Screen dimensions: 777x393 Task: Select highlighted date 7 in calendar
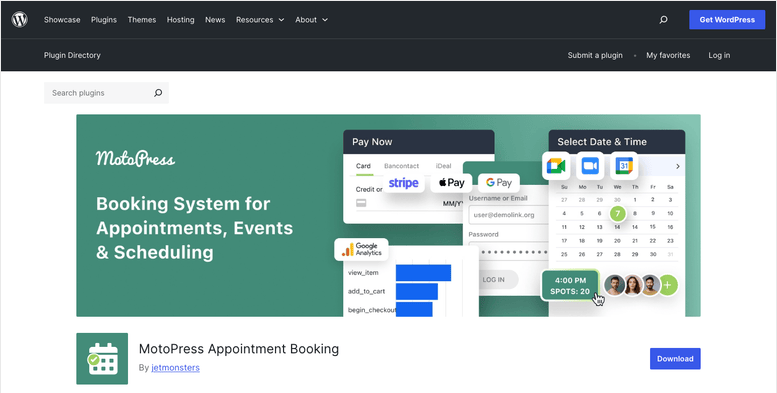pyautogui.click(x=617, y=214)
